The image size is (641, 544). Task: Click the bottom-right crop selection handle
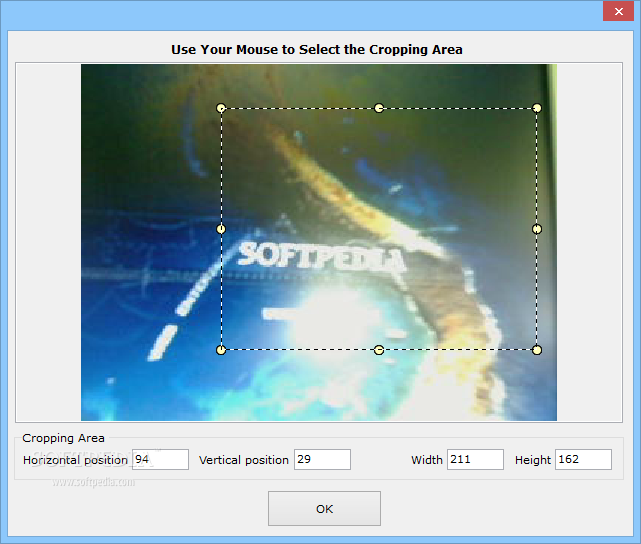point(537,350)
